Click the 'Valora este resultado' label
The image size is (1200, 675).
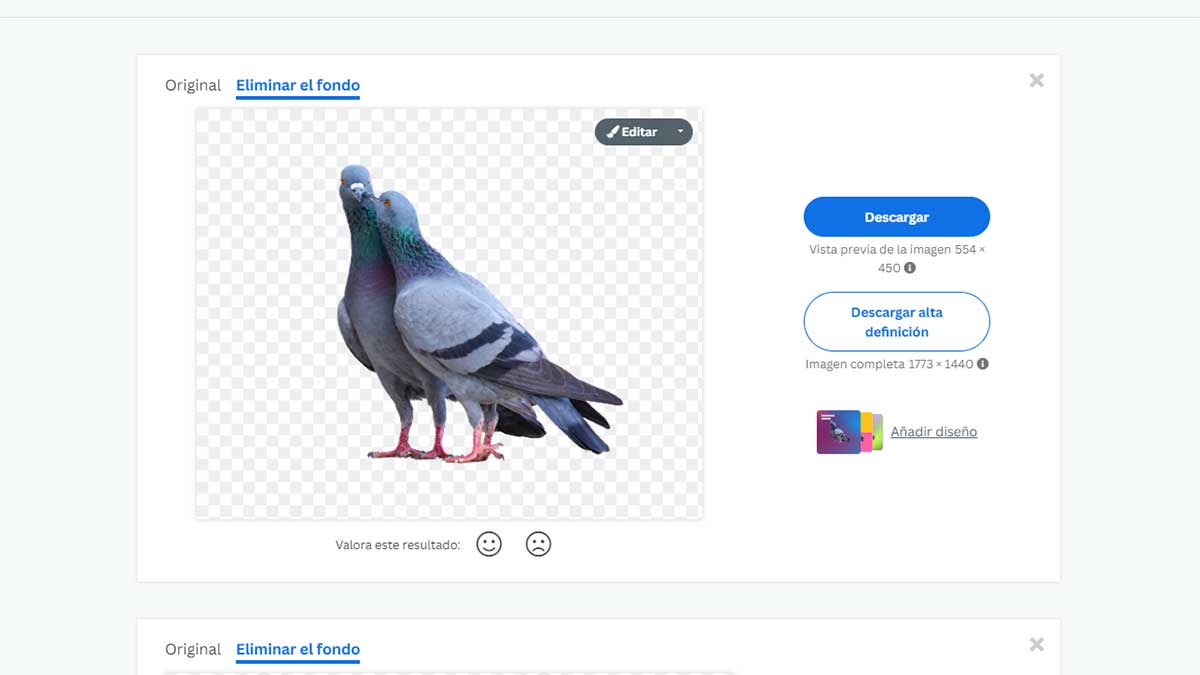coord(398,545)
